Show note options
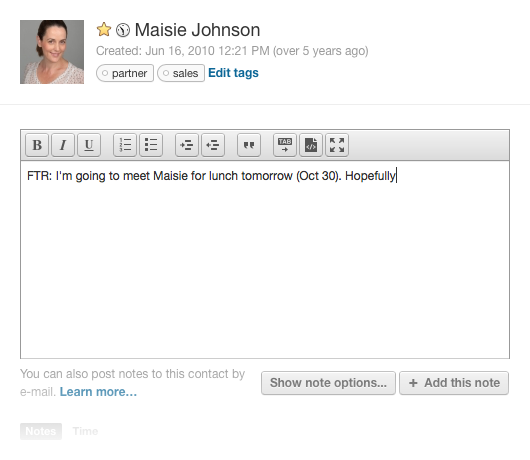The image size is (530, 460). (x=328, y=383)
